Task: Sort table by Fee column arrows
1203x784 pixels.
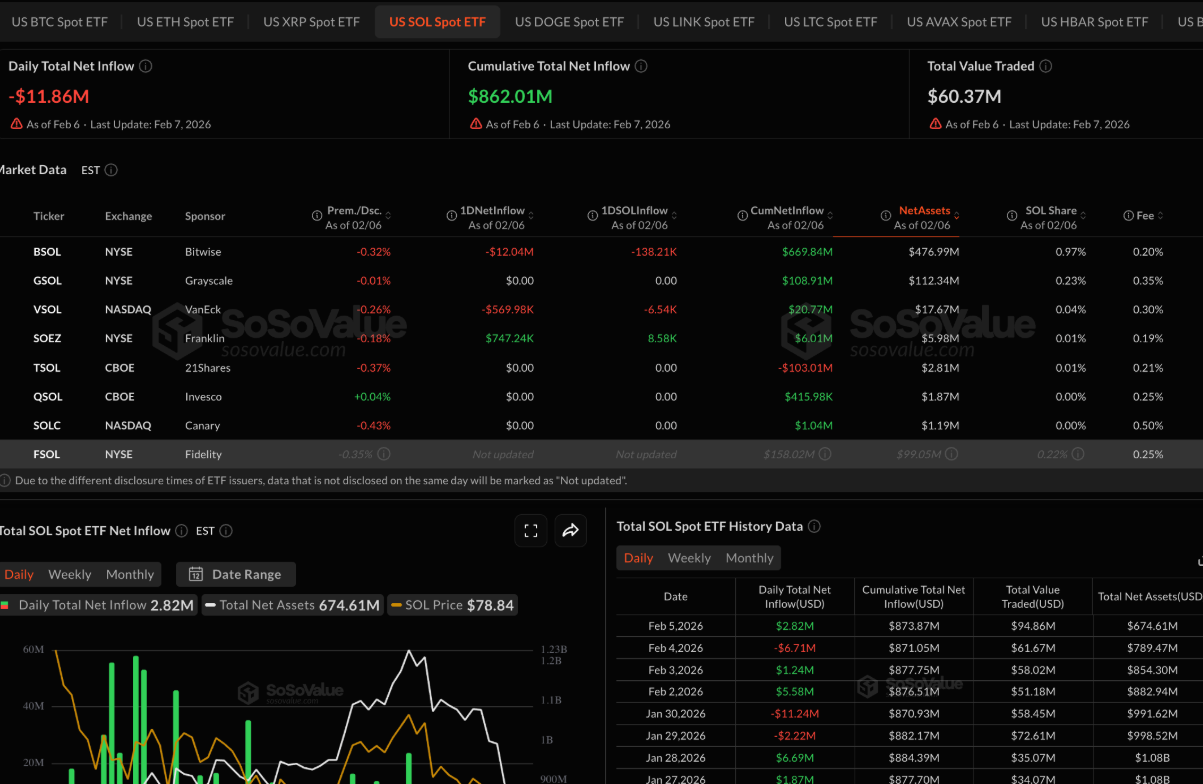Action: 1160,216
